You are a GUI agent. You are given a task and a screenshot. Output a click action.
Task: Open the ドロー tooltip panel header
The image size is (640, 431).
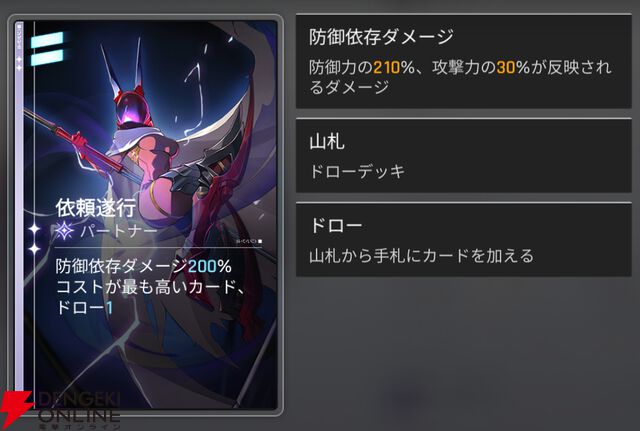pyautogui.click(x=336, y=225)
